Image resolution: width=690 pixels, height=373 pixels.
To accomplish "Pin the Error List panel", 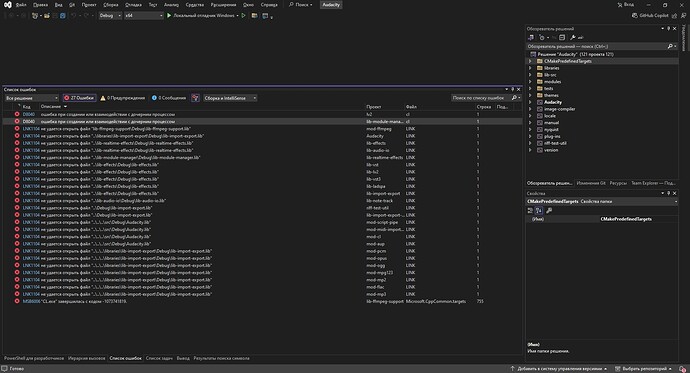I will point(512,89).
